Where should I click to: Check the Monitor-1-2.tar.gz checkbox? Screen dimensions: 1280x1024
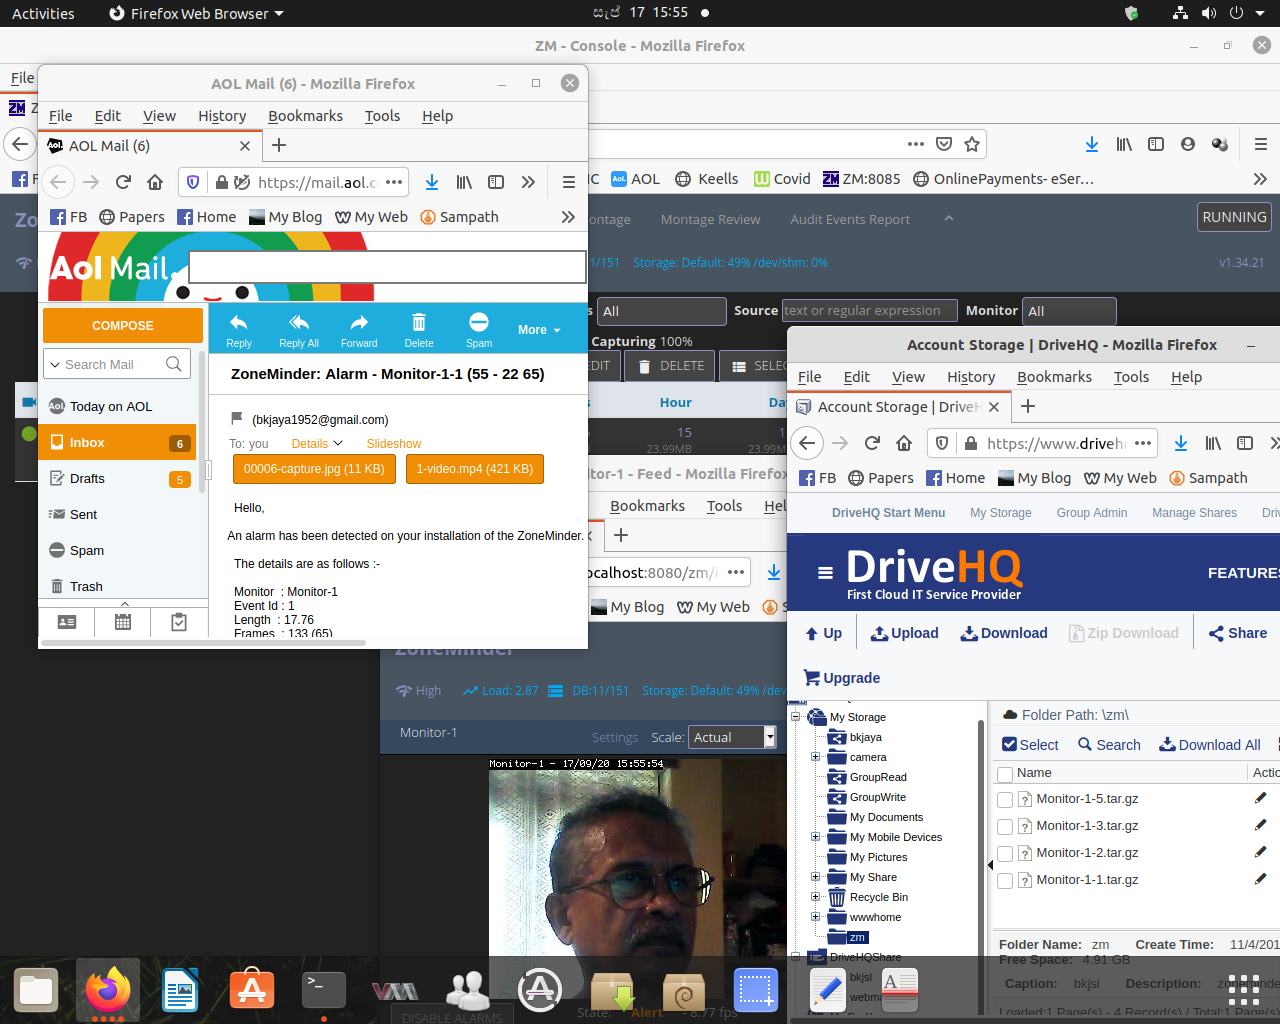(x=1005, y=853)
